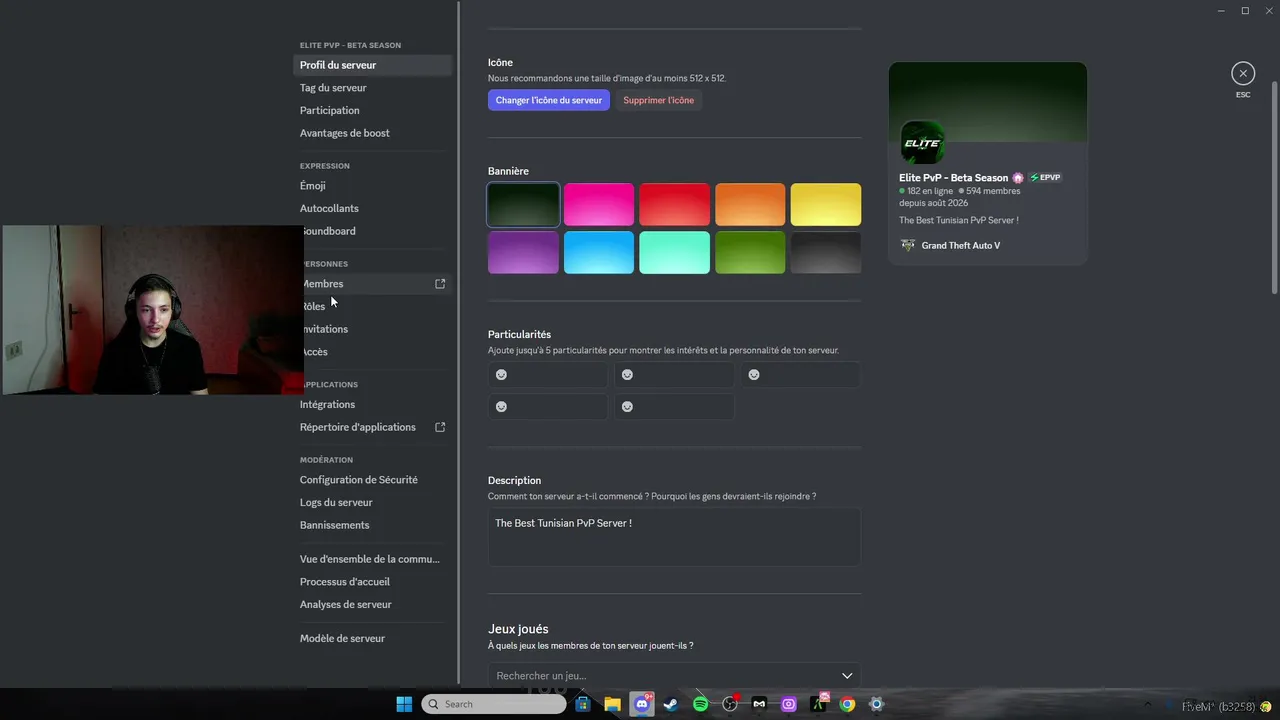Click the boost badge icon next to server name
The image size is (1280, 720).
point(1018,178)
